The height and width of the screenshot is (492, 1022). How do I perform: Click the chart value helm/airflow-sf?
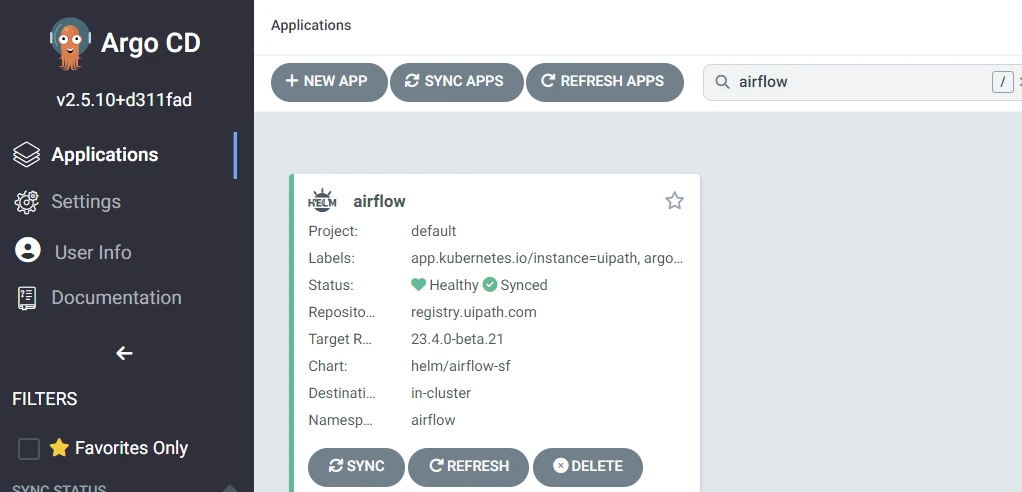click(x=460, y=366)
